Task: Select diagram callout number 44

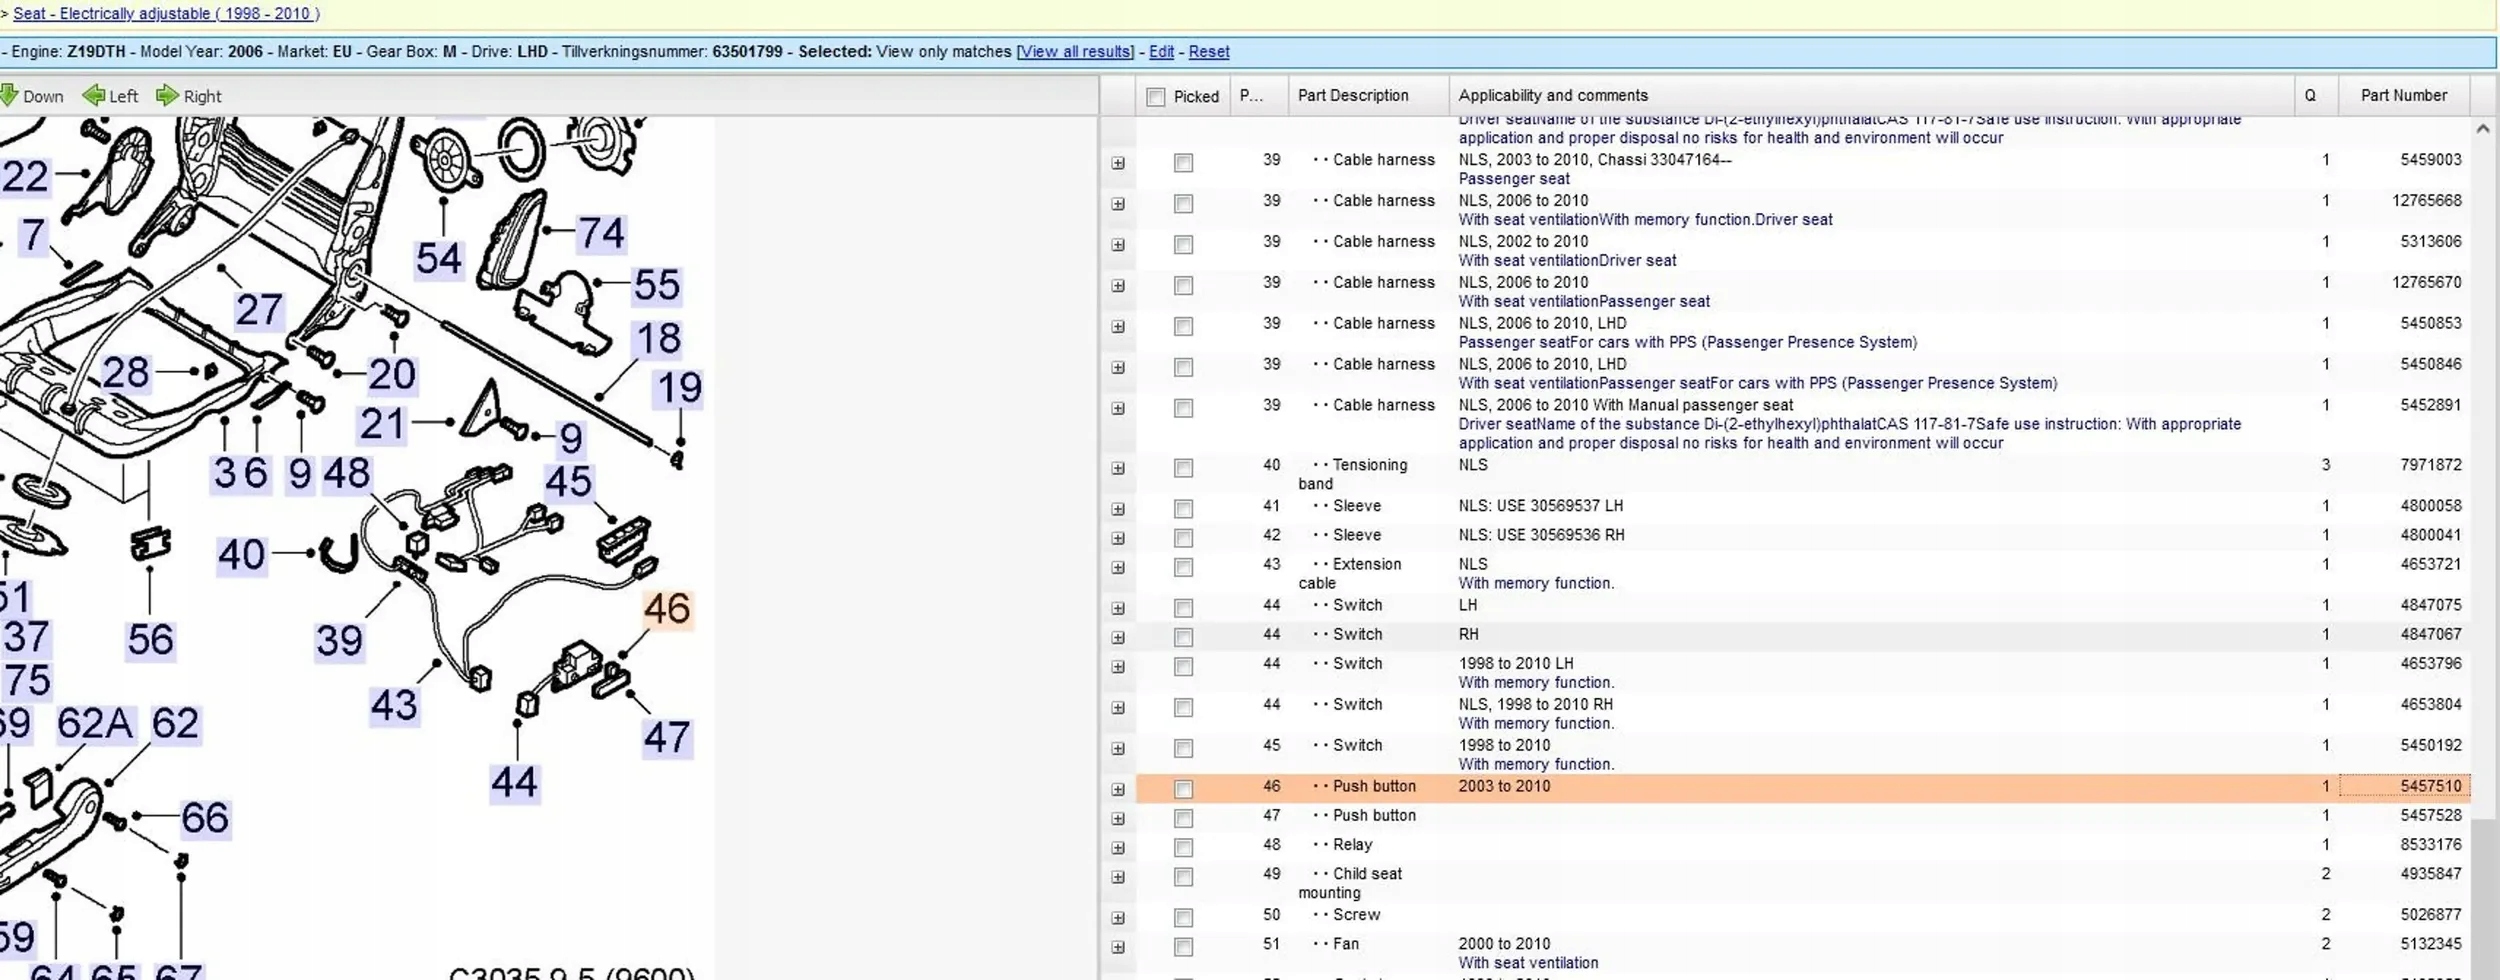Action: tap(514, 783)
